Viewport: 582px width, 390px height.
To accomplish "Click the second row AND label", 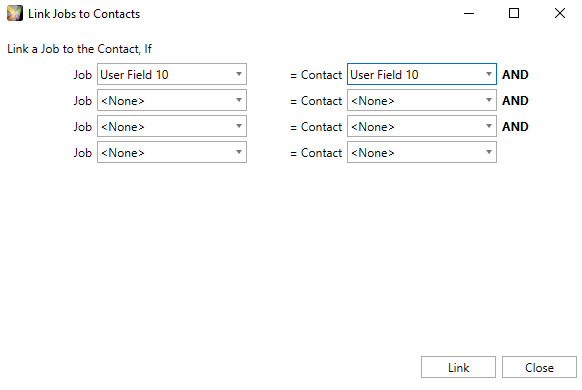I will point(515,101).
